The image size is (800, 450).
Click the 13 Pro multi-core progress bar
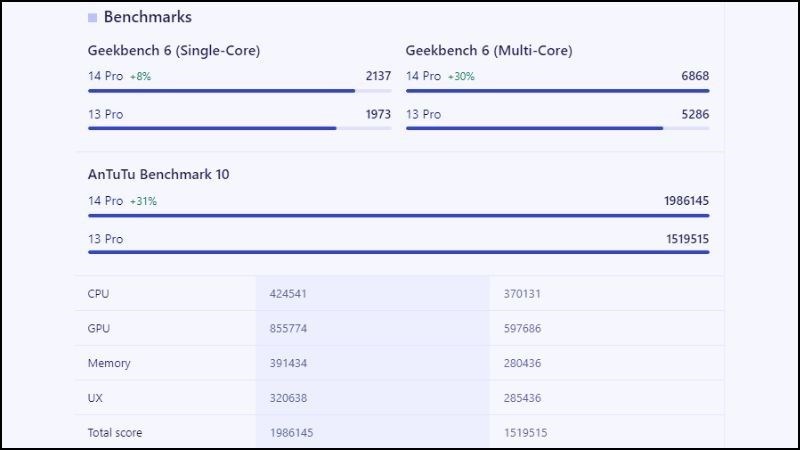535,128
